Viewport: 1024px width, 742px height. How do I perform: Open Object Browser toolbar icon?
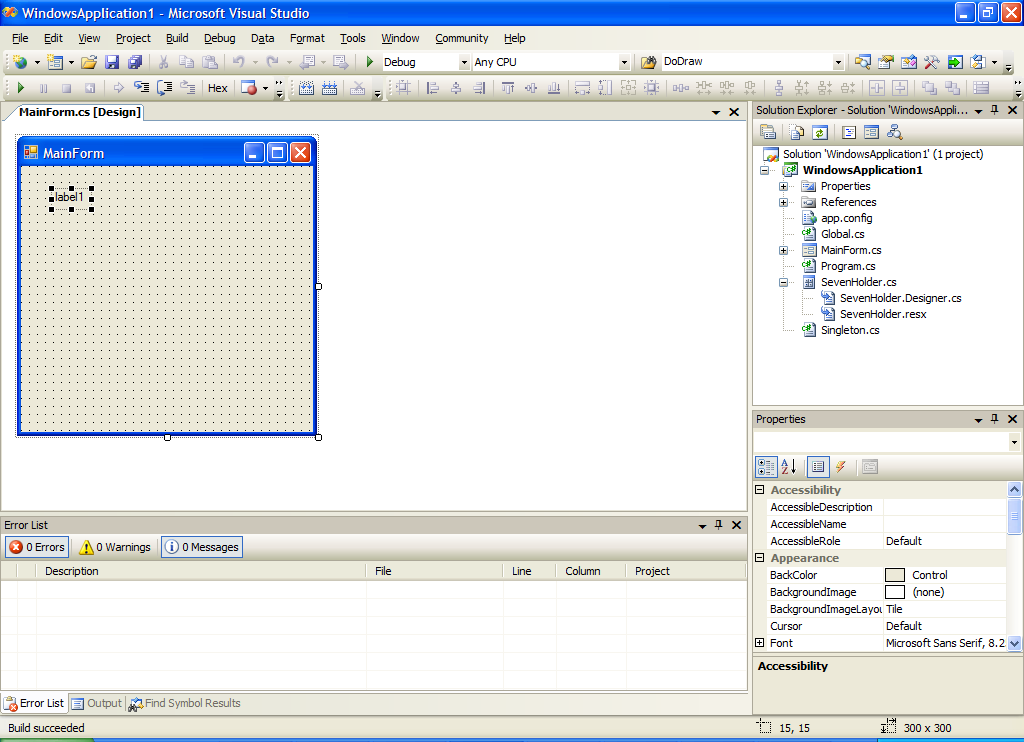[x=908, y=62]
